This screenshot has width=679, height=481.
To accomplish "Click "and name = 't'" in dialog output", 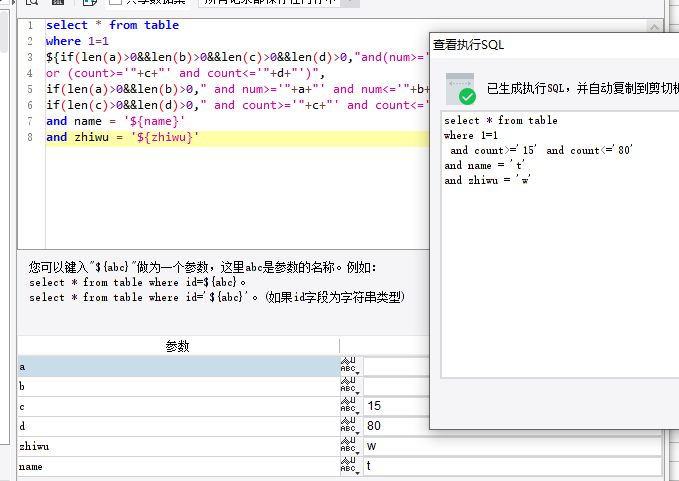I will click(x=484, y=165).
